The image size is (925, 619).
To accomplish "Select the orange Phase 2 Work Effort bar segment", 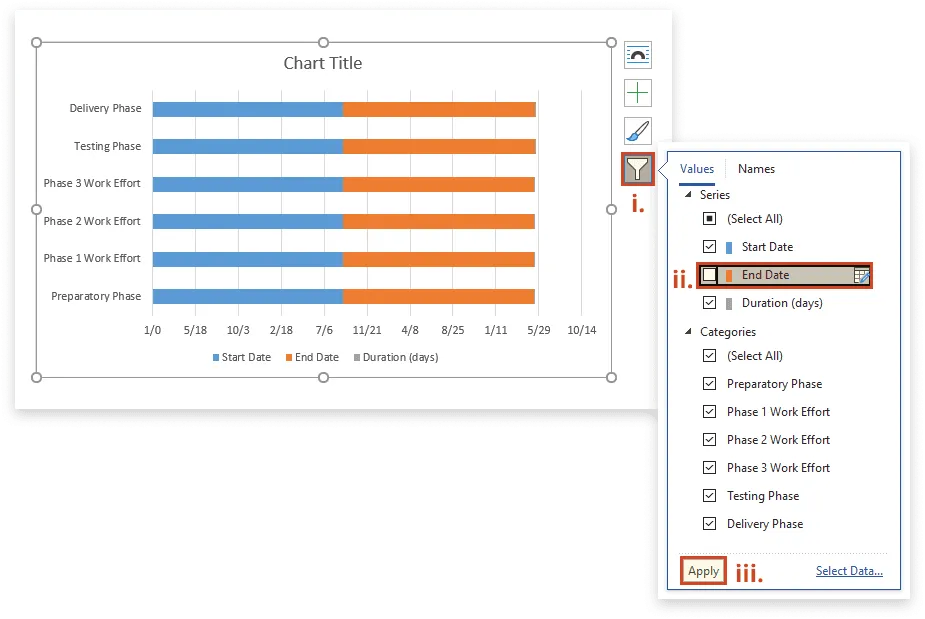I will click(x=439, y=221).
